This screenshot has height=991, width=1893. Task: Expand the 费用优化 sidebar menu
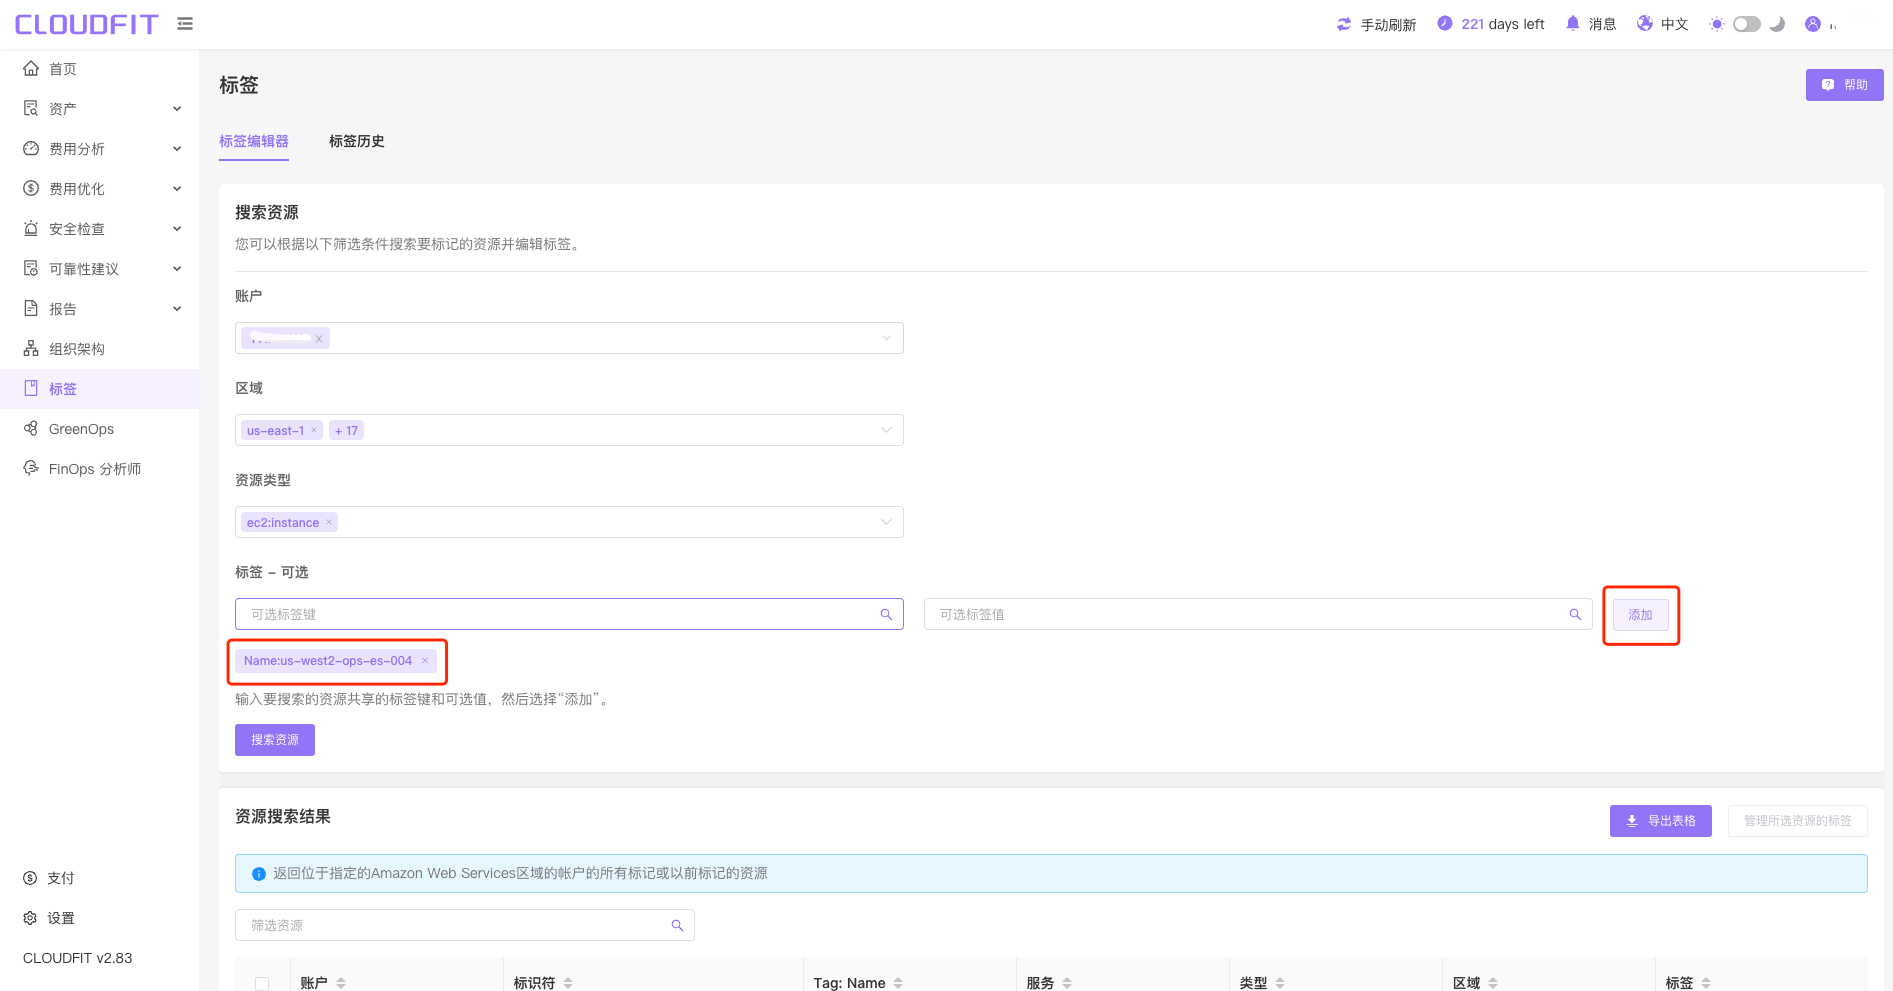click(177, 188)
